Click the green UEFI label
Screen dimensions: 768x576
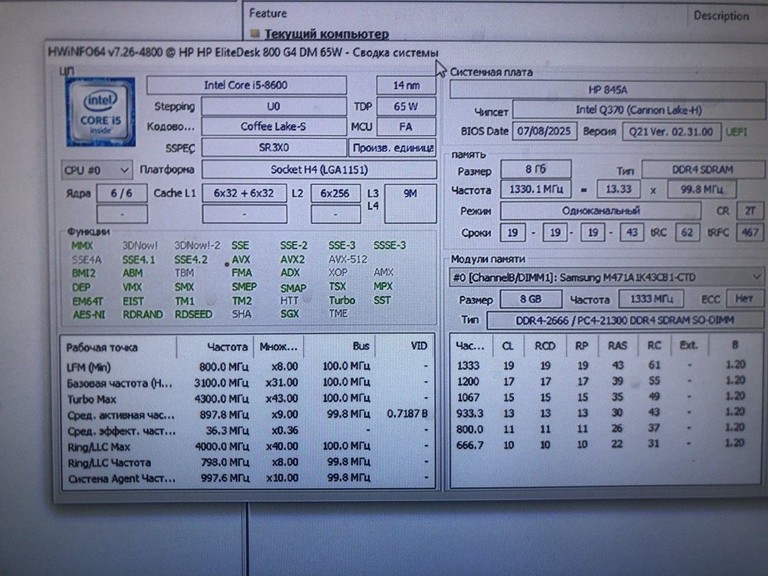(737, 132)
